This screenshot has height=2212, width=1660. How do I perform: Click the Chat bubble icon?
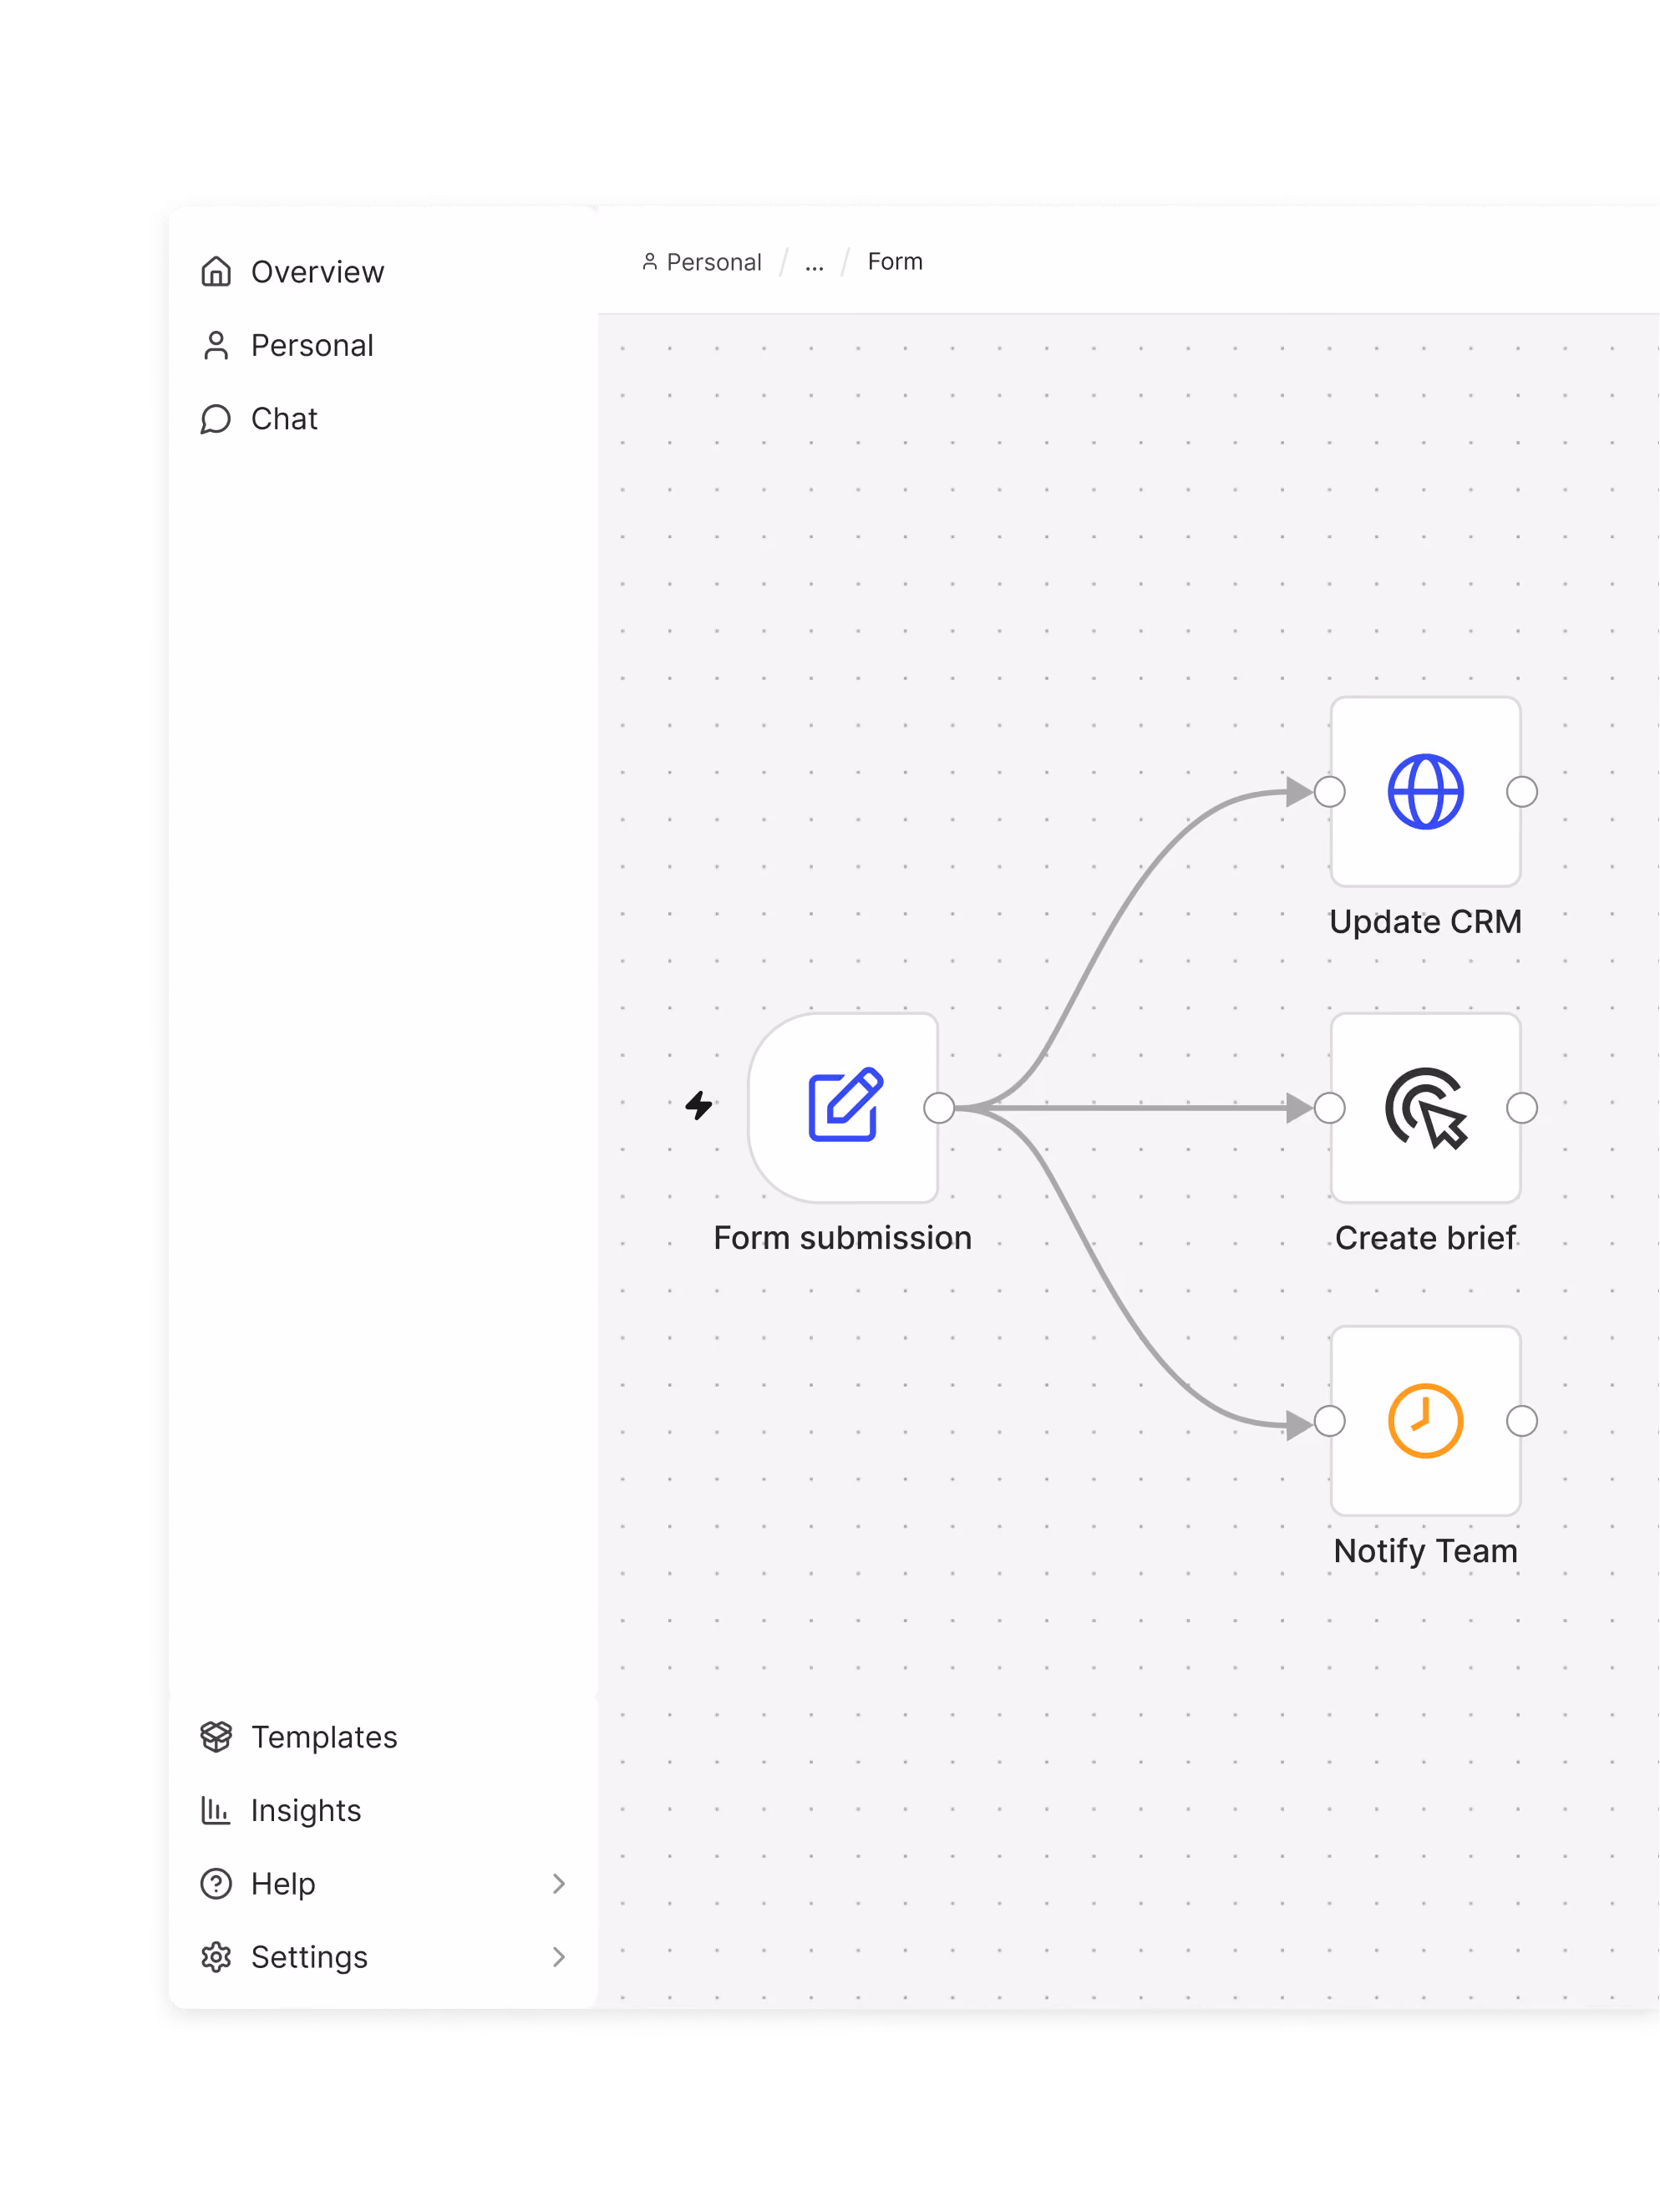(x=216, y=419)
